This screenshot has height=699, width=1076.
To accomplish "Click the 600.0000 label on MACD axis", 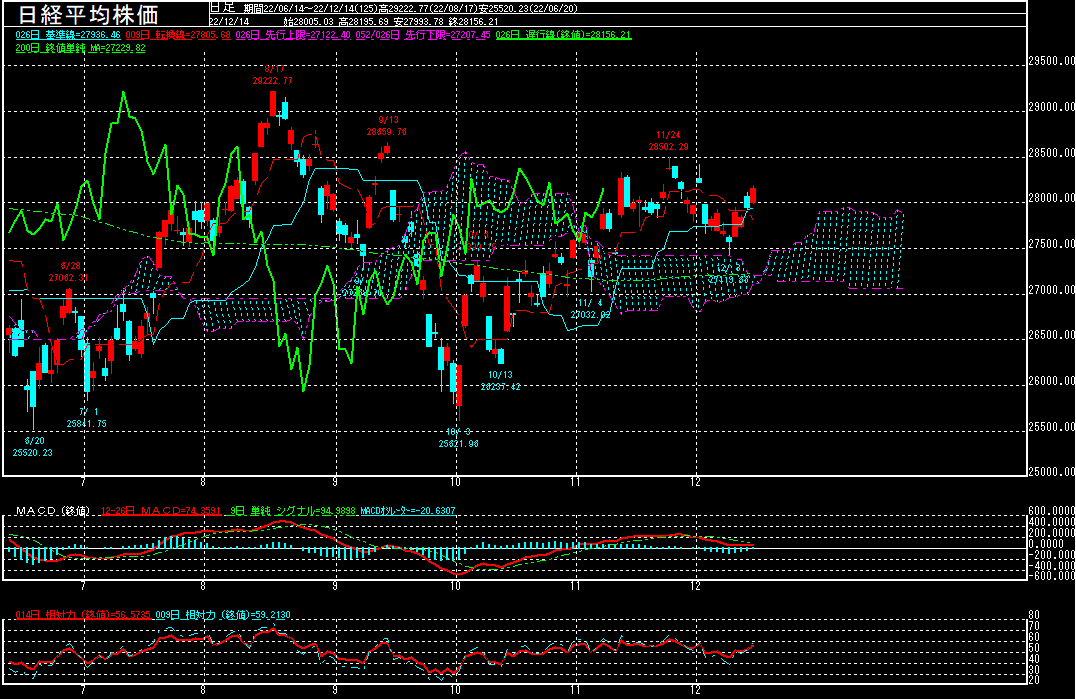I will pyautogui.click(x=1052, y=511).
